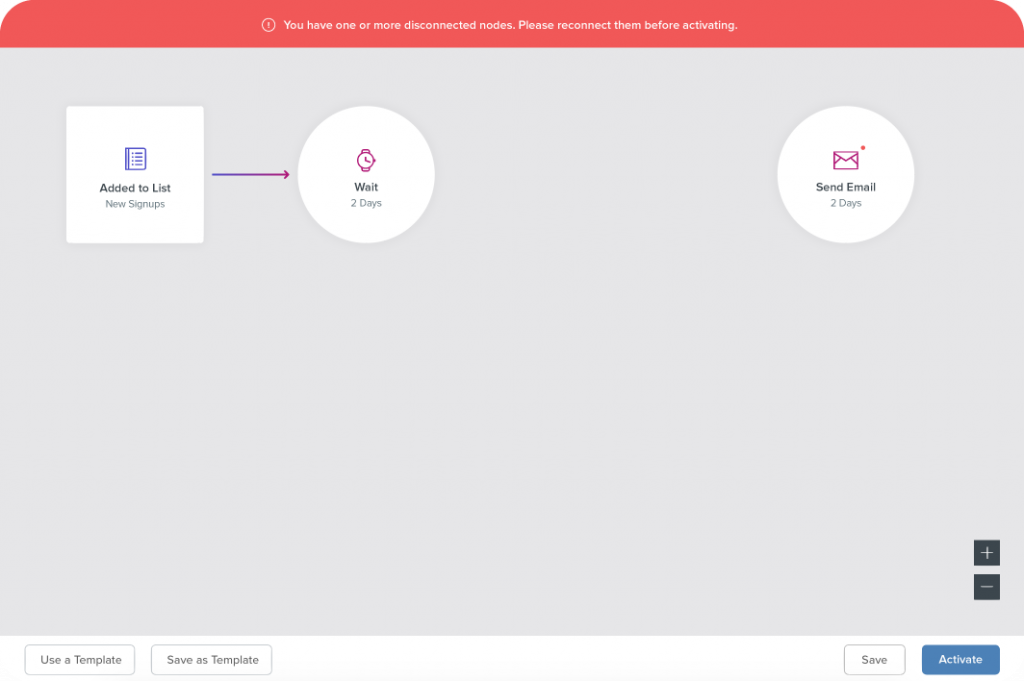Screen dimensions: 1024x681
Task: Click the "2 Days" text under Send Email
Action: 846,203
